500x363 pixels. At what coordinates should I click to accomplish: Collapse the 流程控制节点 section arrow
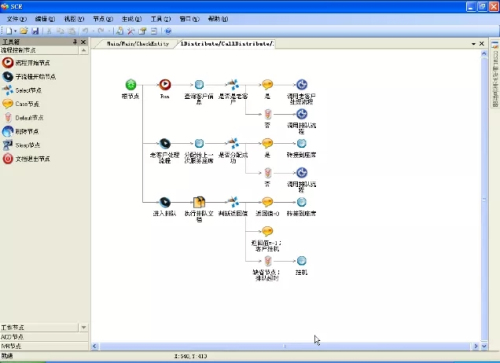click(x=84, y=50)
